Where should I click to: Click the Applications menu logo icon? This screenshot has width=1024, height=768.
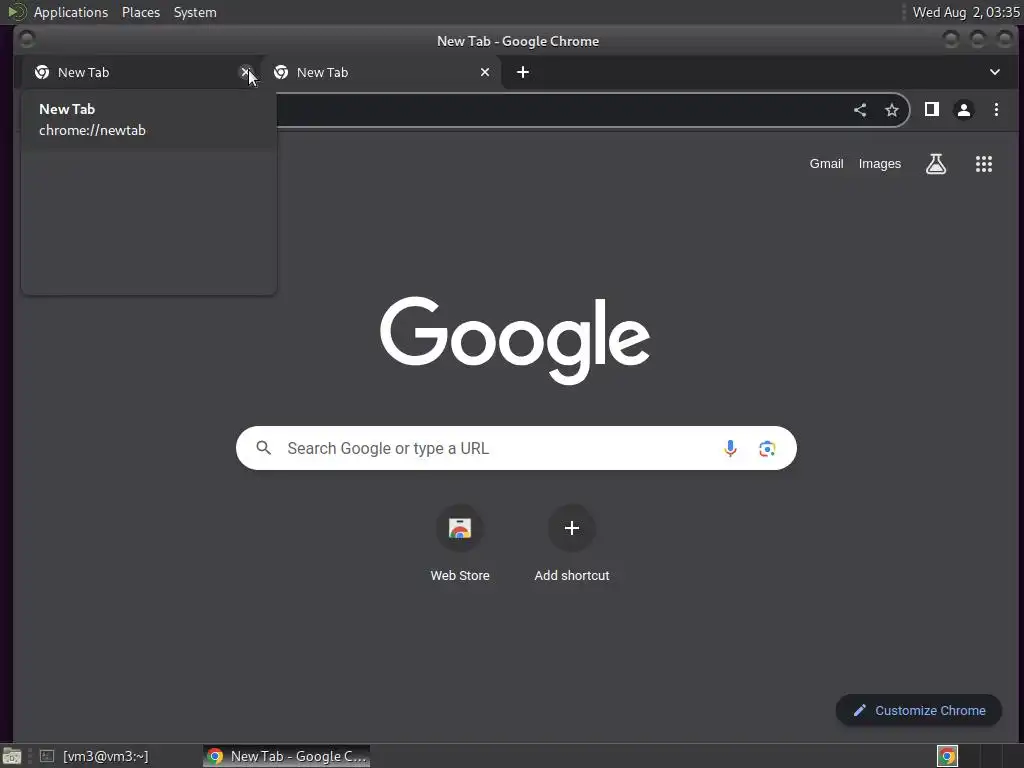(16, 12)
